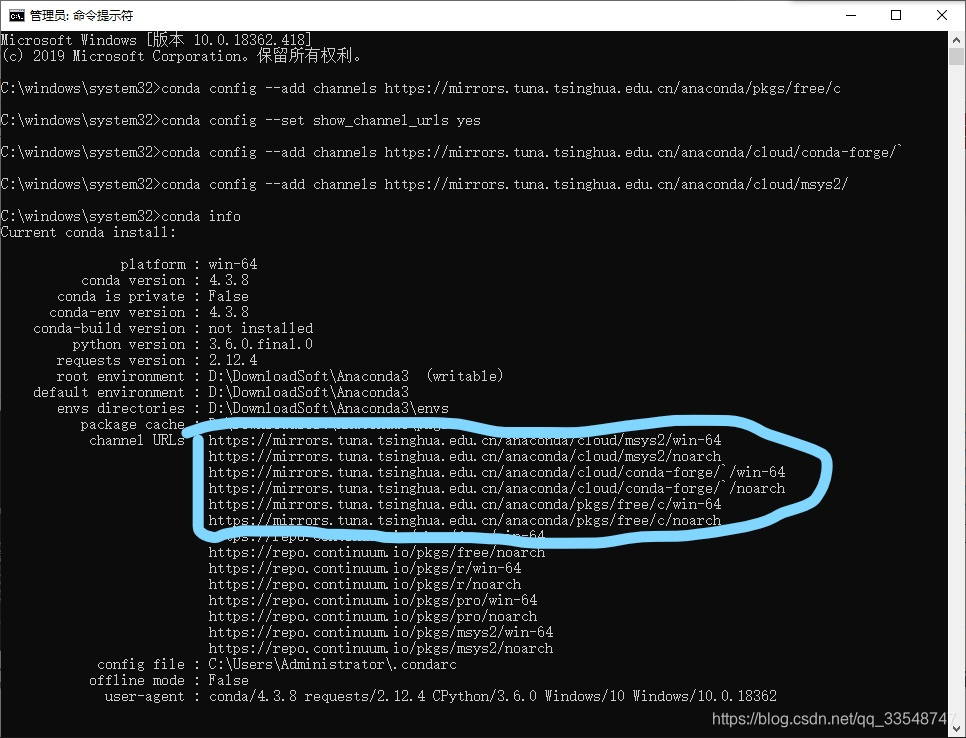
Task: Click the repo.continuum.io pkgs/r/win-64 URL
Action: click(365, 569)
